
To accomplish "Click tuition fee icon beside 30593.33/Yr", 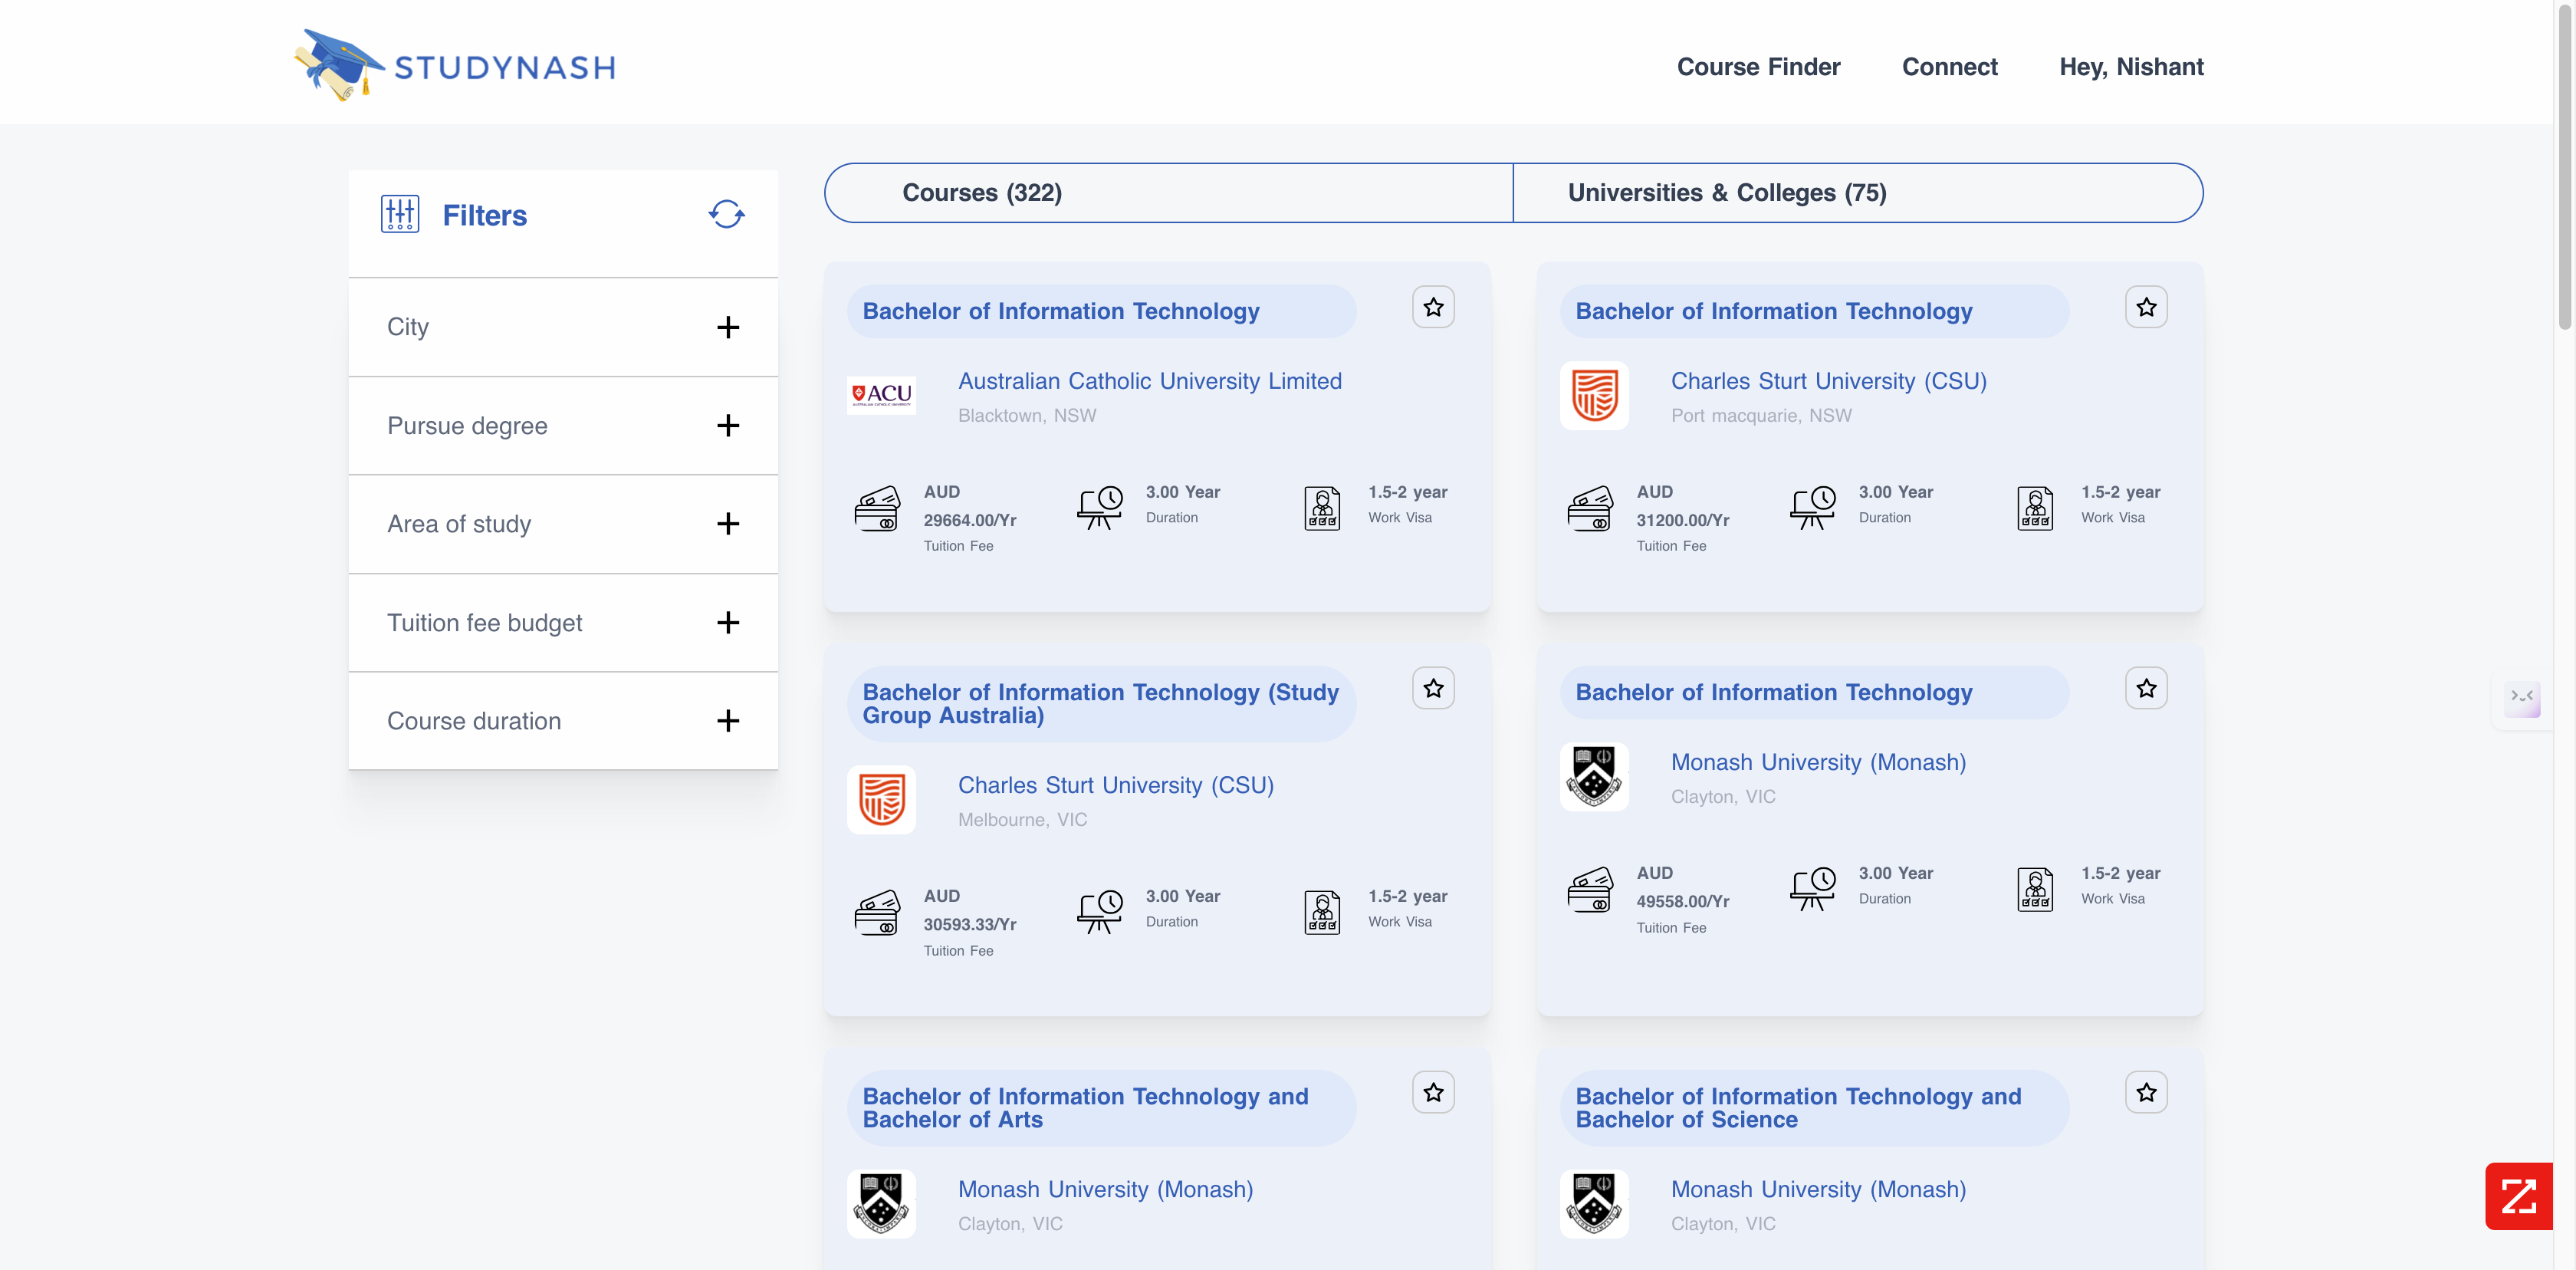I will (877, 912).
